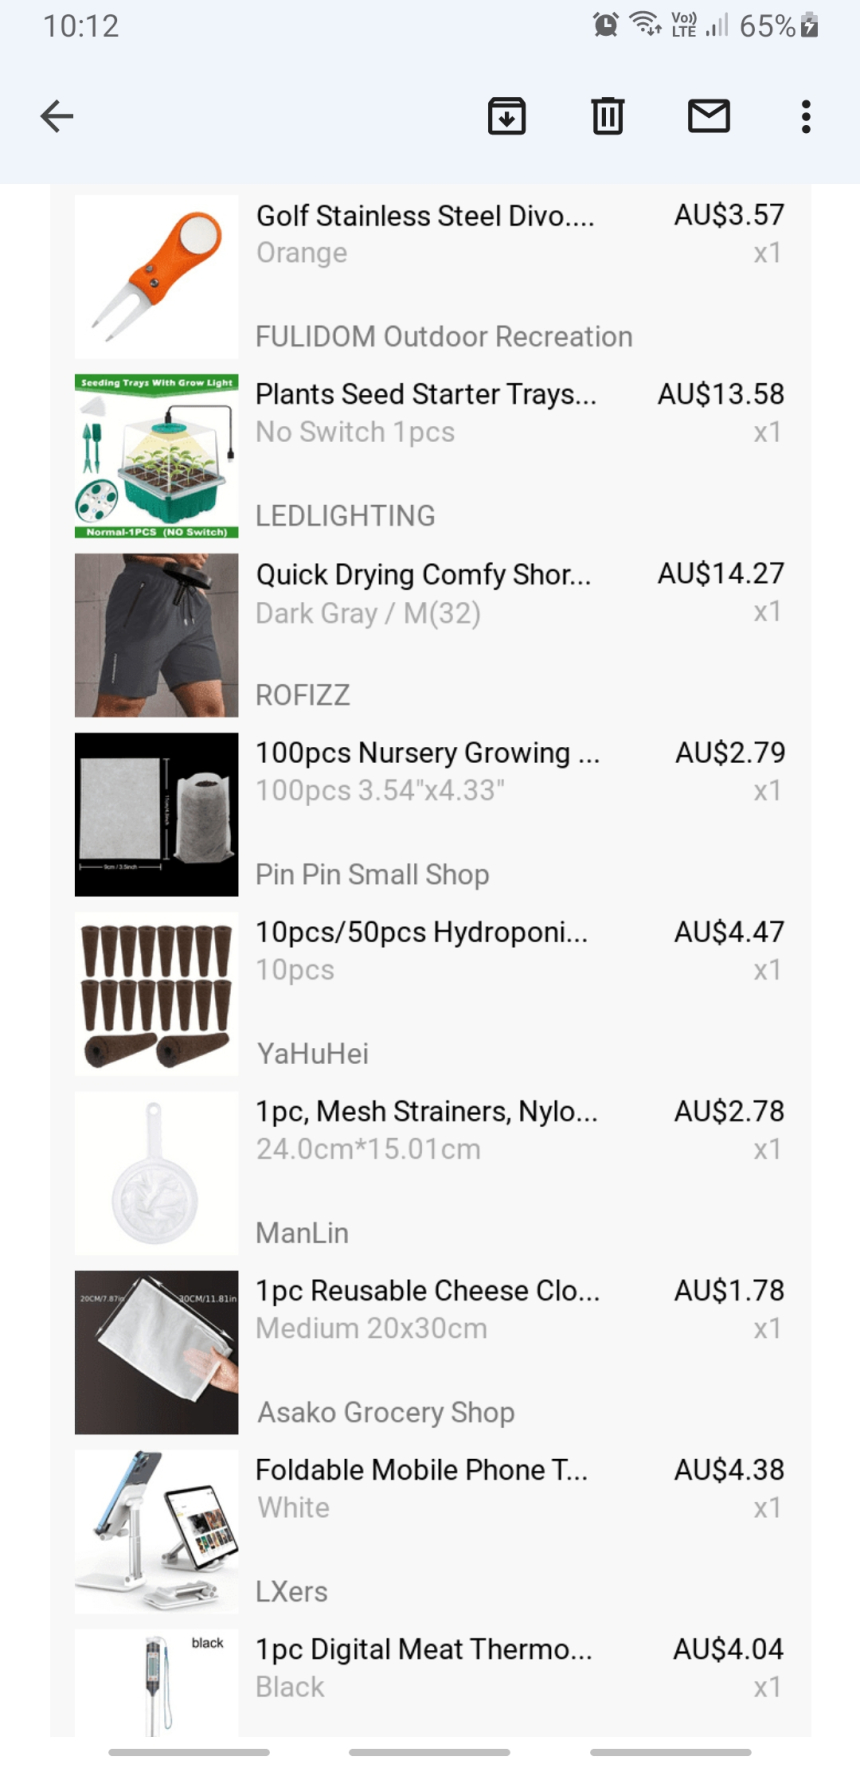Visit the Asako Grocery Shop store

[386, 1412]
